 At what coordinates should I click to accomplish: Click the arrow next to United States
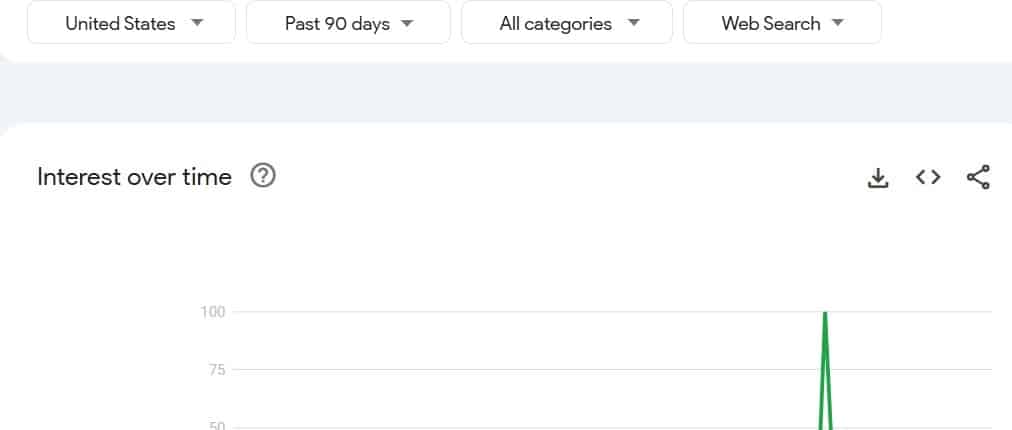point(197,23)
